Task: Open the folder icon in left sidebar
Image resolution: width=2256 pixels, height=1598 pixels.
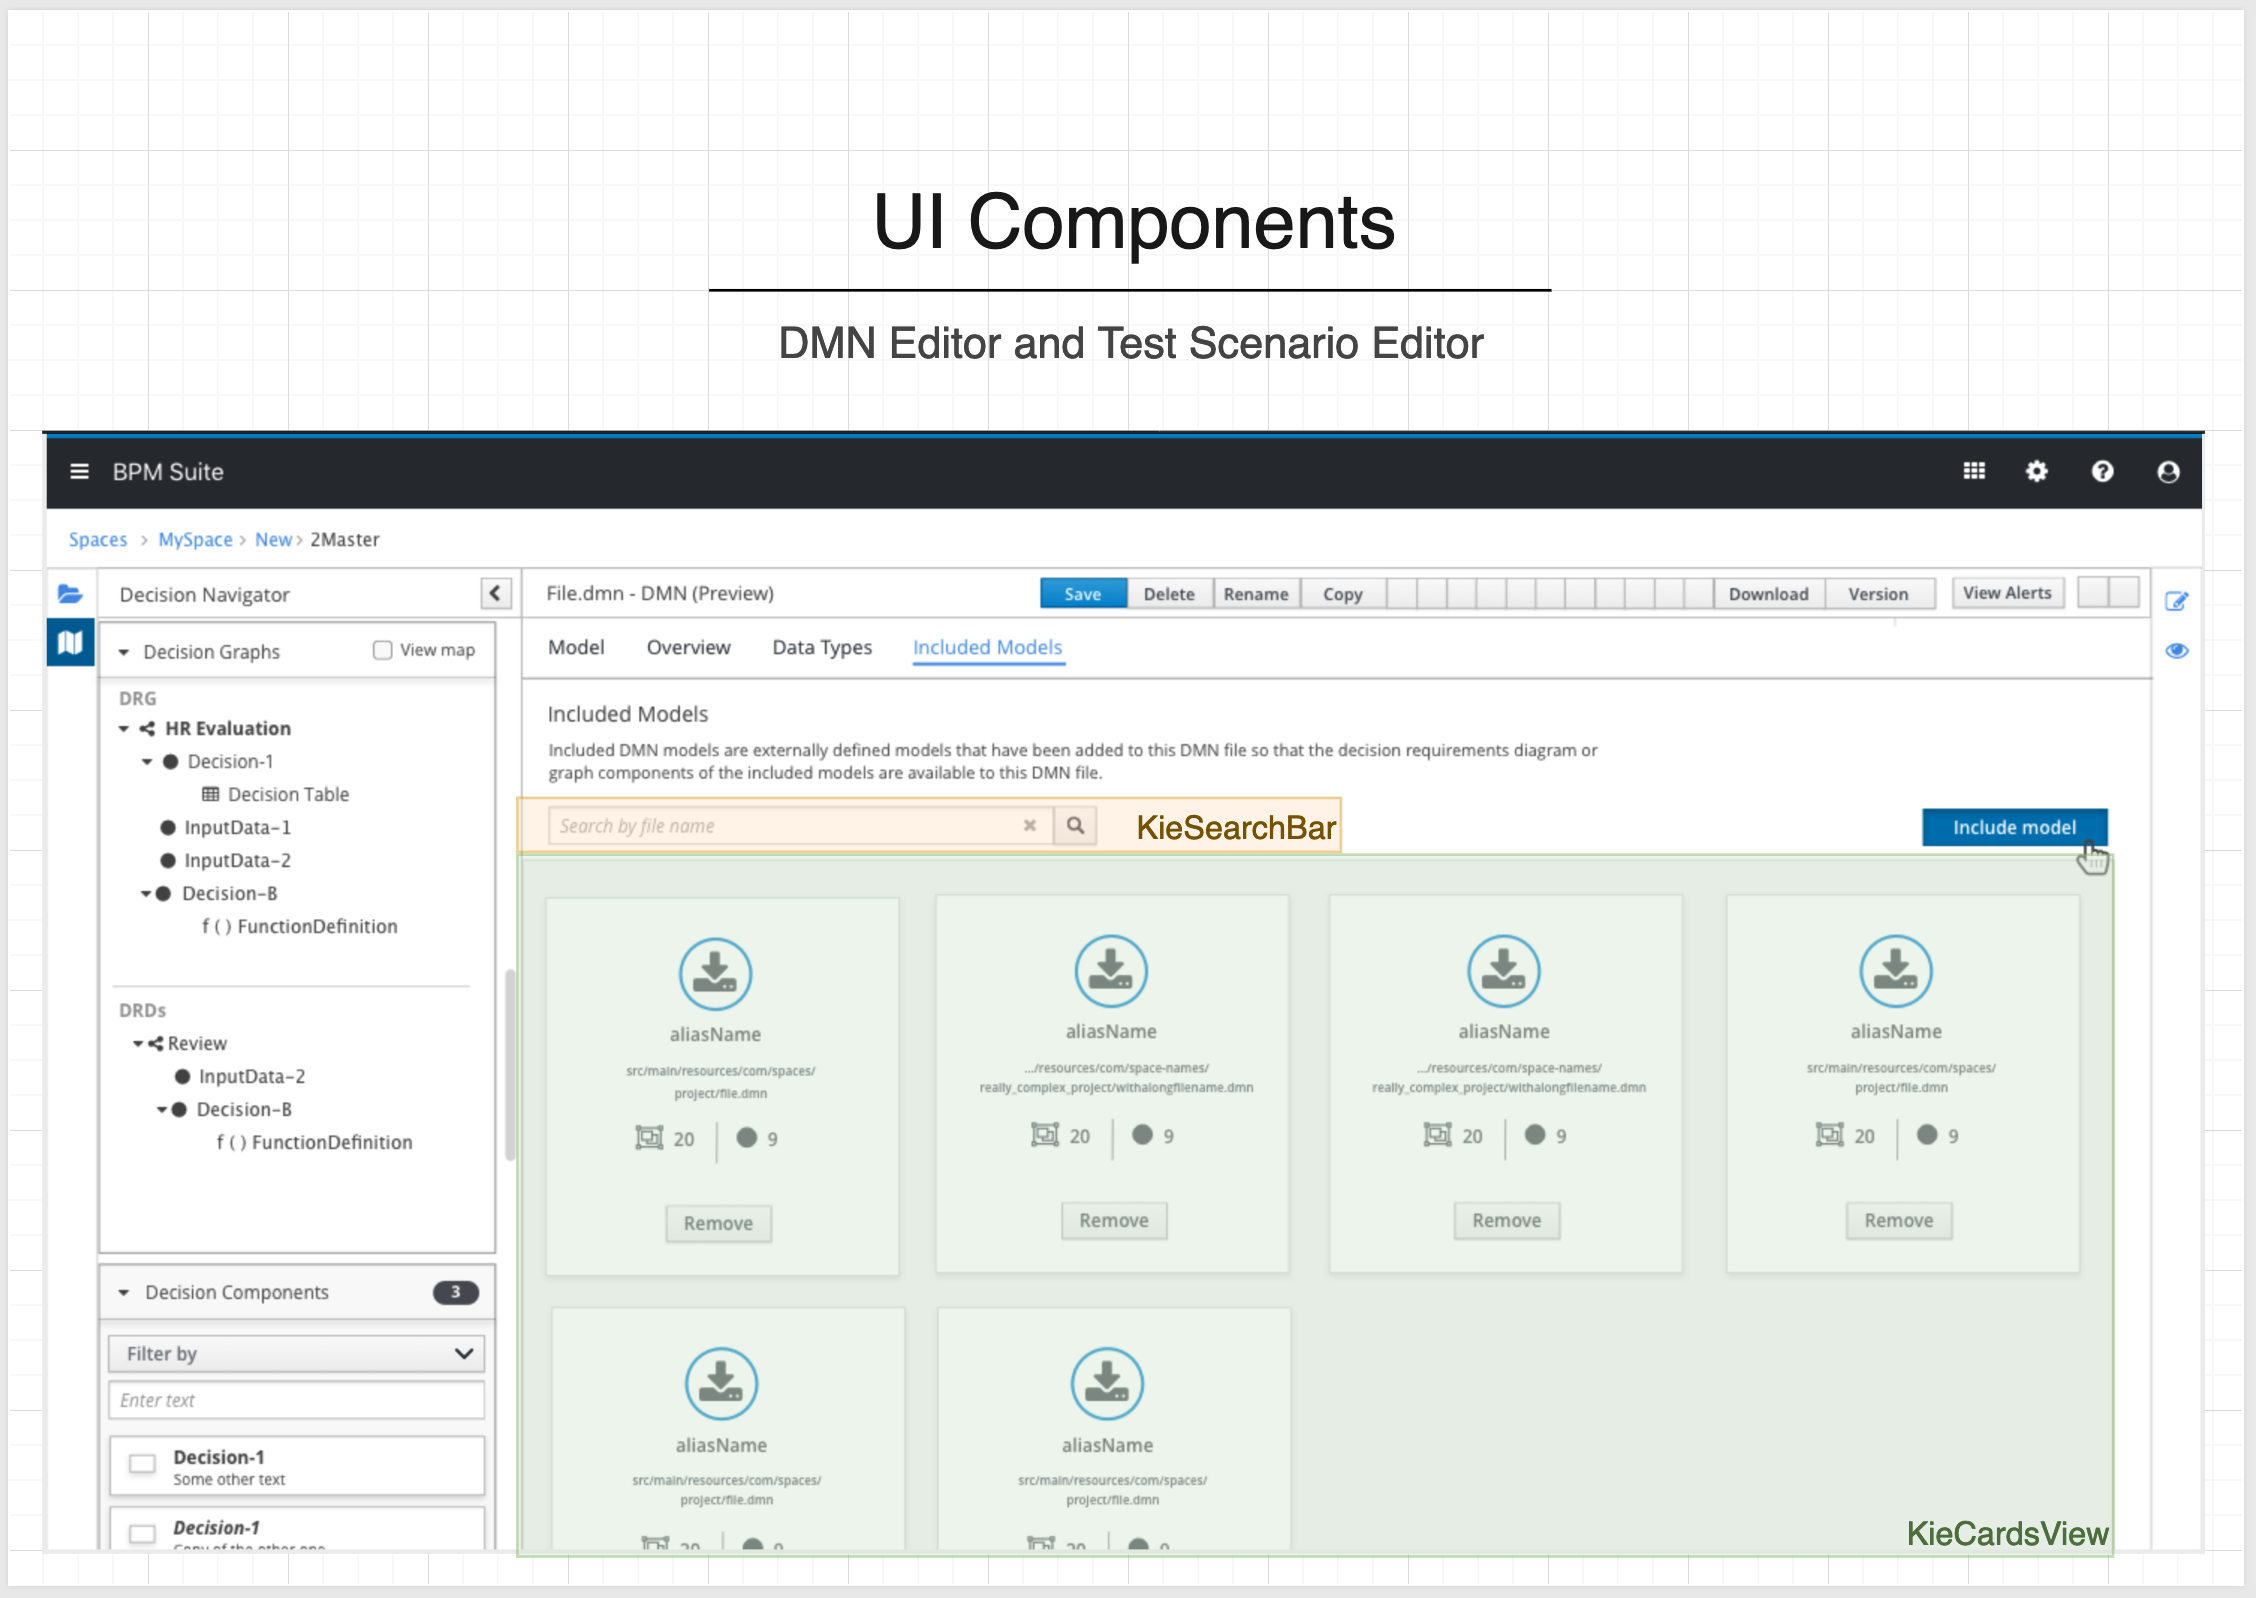Action: pos(70,594)
